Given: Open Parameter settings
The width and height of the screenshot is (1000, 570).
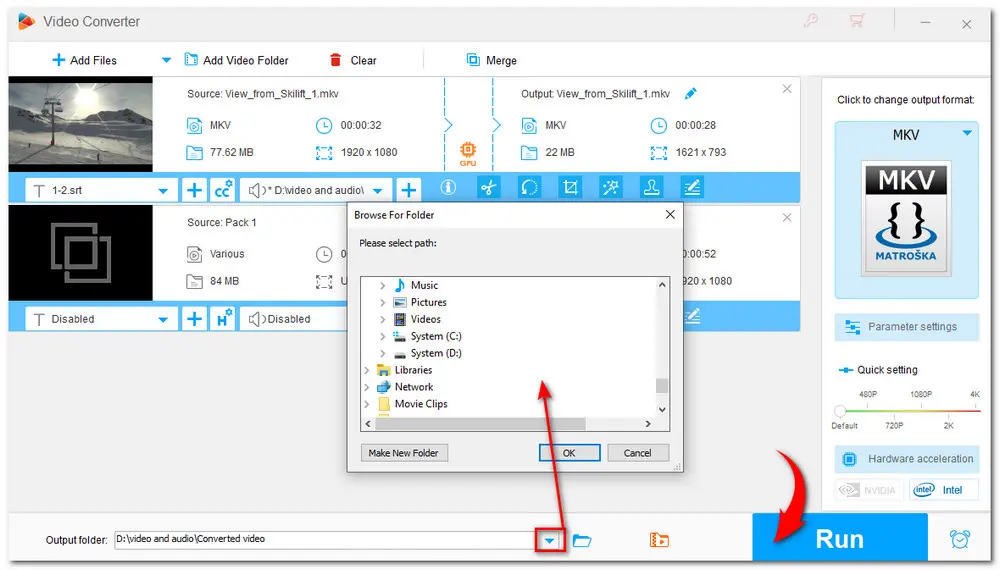Looking at the screenshot, I should (906, 326).
